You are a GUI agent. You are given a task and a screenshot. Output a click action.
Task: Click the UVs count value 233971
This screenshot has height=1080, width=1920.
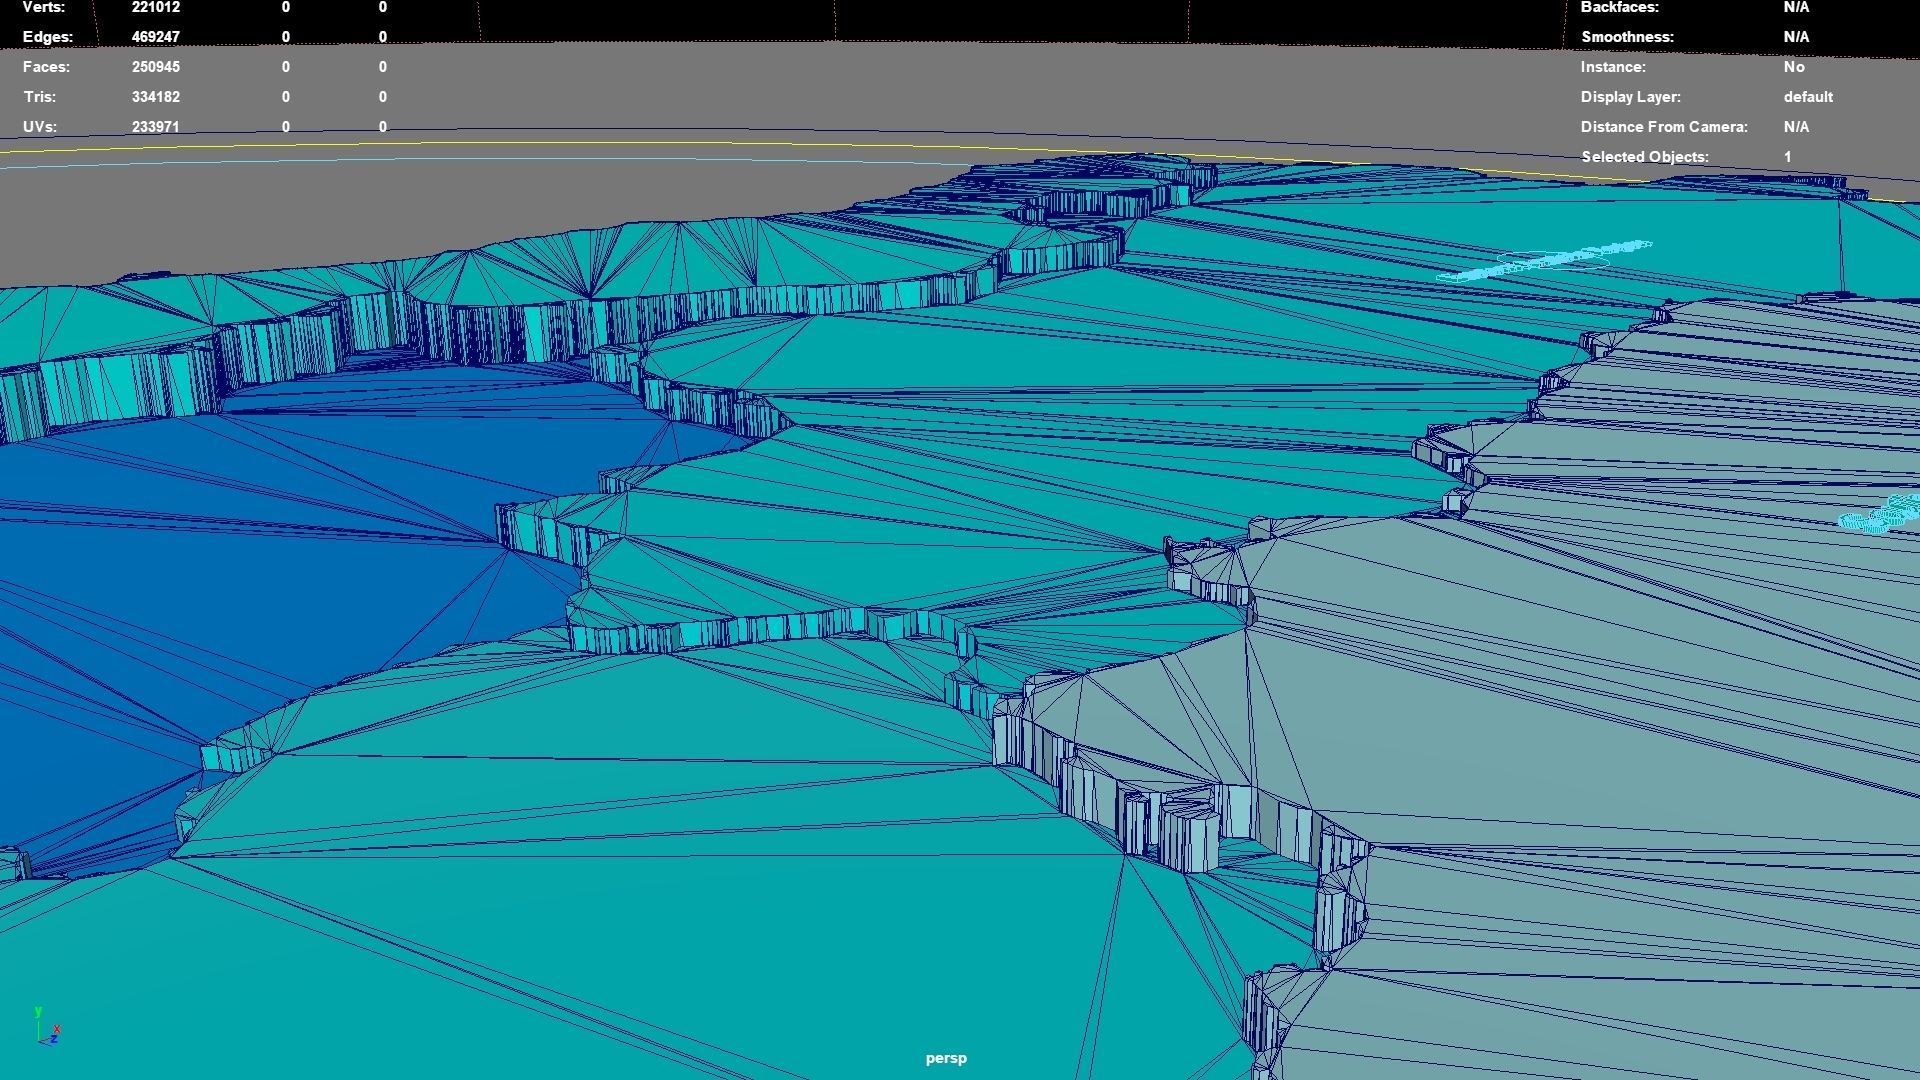point(156,127)
